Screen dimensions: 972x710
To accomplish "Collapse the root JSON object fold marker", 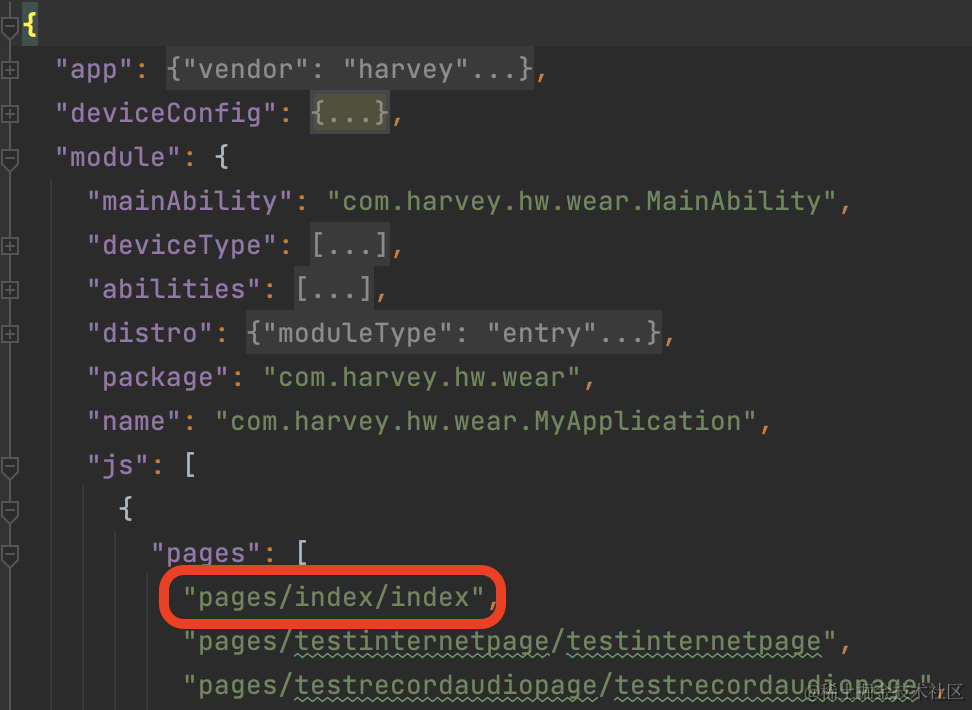I will (9, 27).
